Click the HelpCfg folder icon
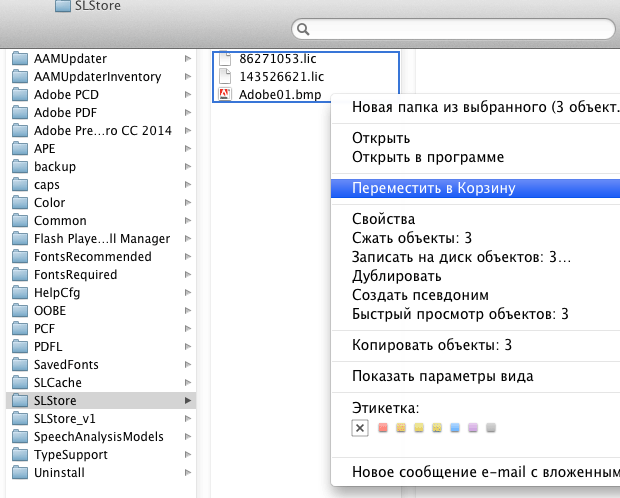The image size is (620, 498). tap(20, 292)
